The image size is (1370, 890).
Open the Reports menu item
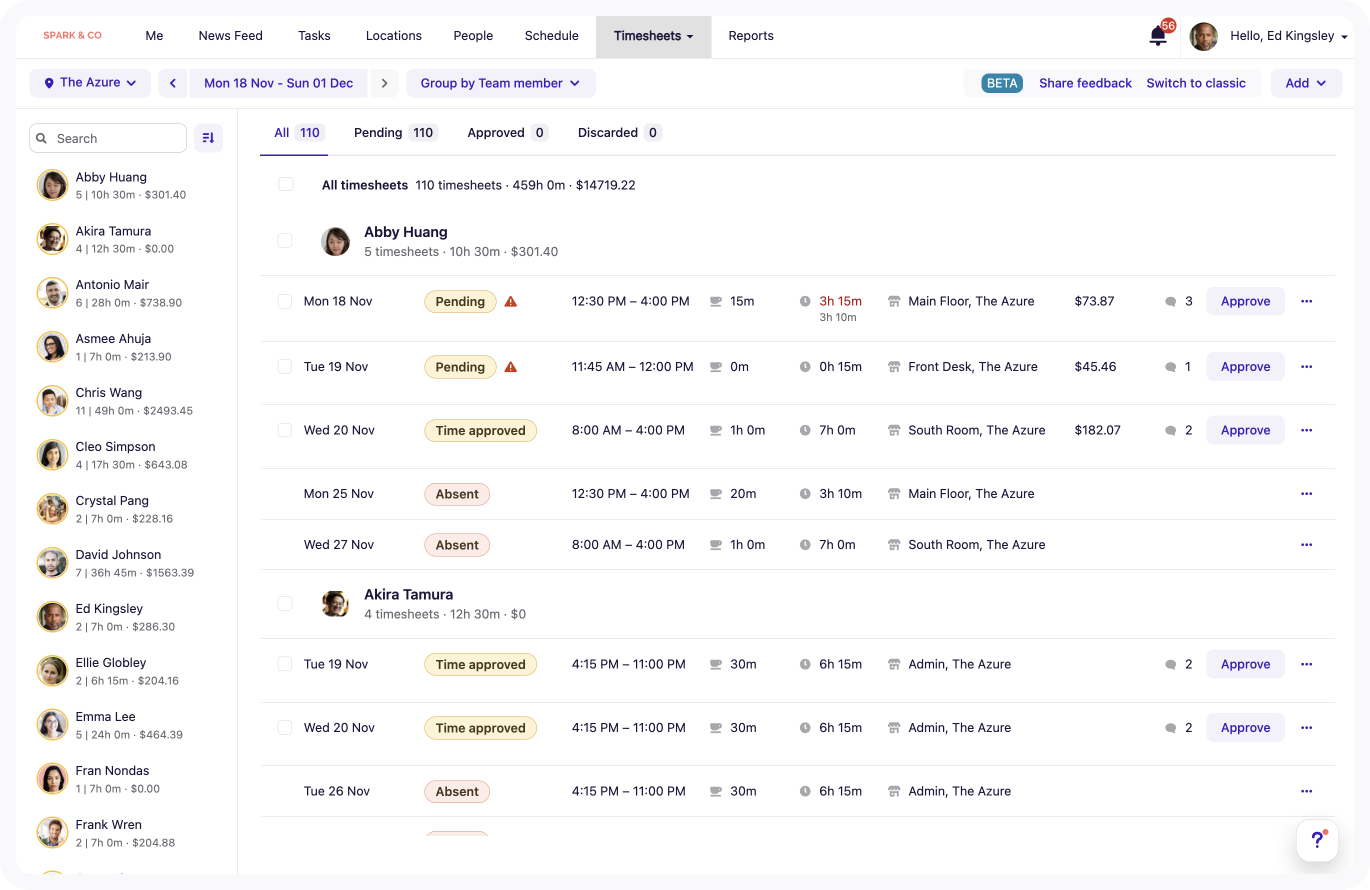click(x=751, y=36)
